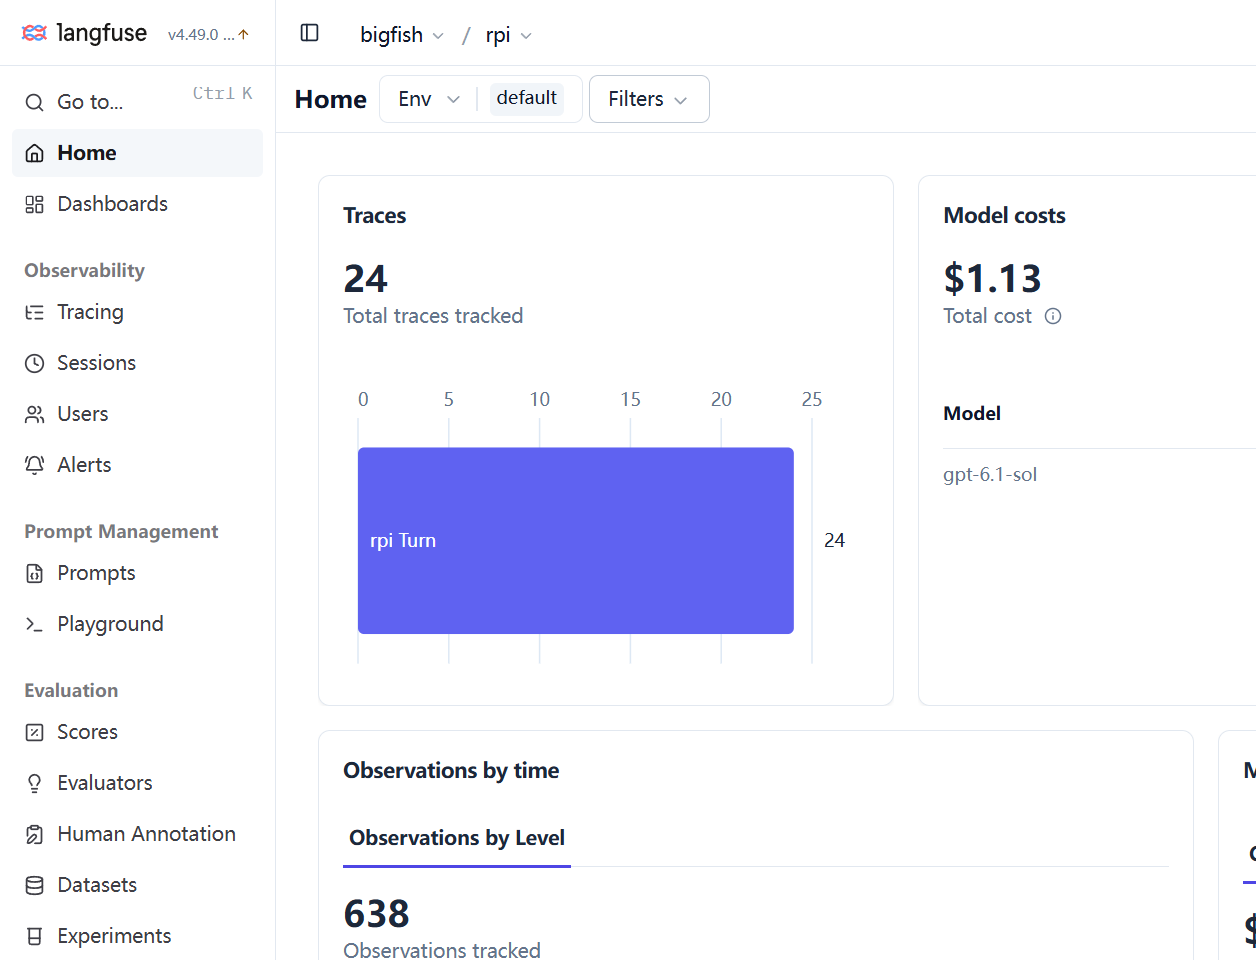
Task: Click the rpi Turn bar in Traces chart
Action: (x=576, y=540)
